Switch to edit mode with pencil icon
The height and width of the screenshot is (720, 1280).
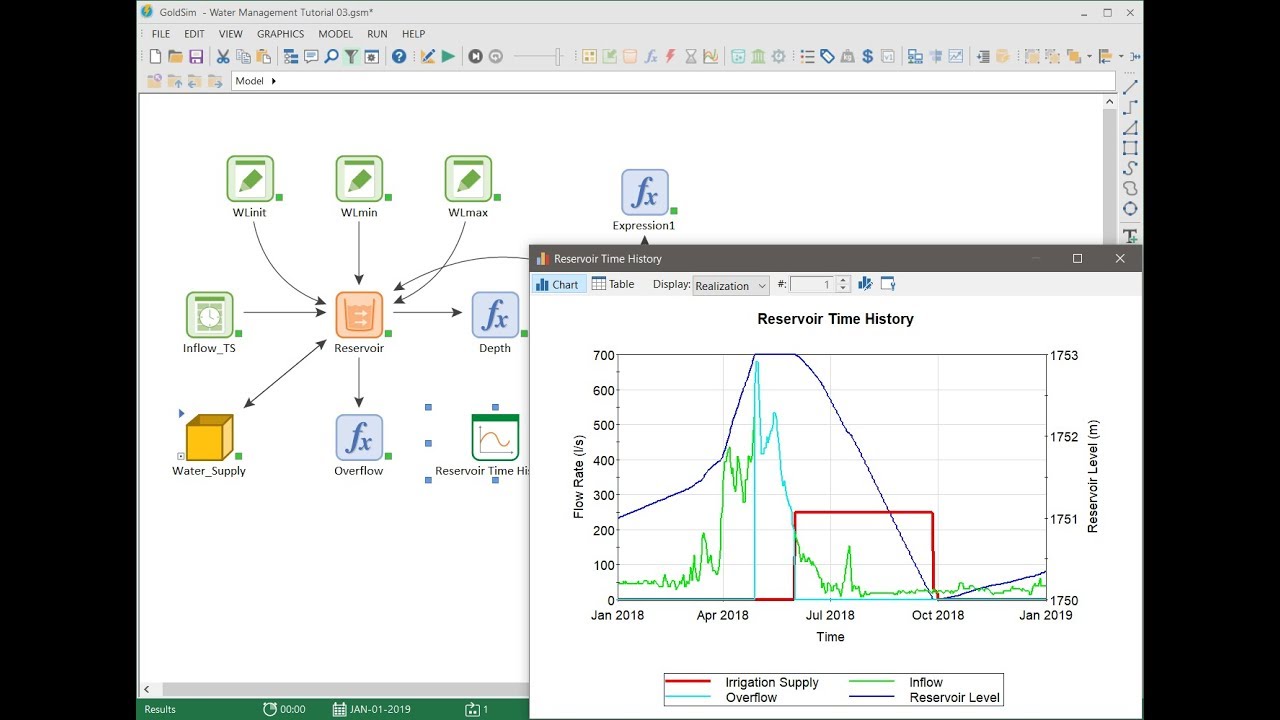428,57
